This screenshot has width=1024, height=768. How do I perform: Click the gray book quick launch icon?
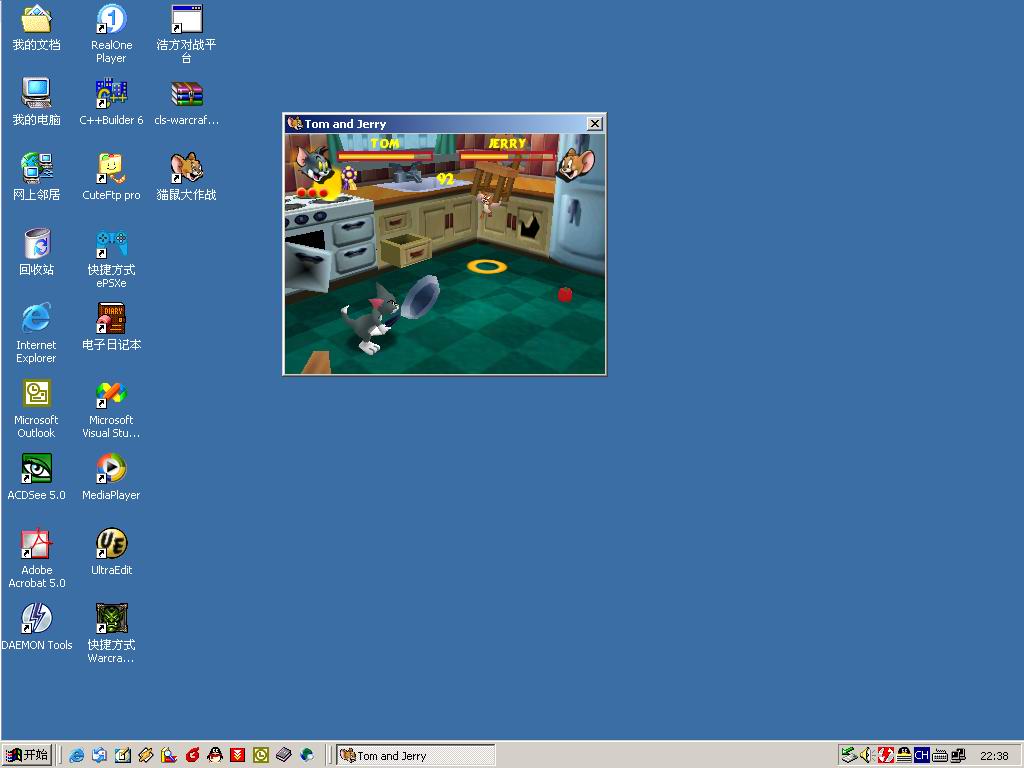pos(283,756)
